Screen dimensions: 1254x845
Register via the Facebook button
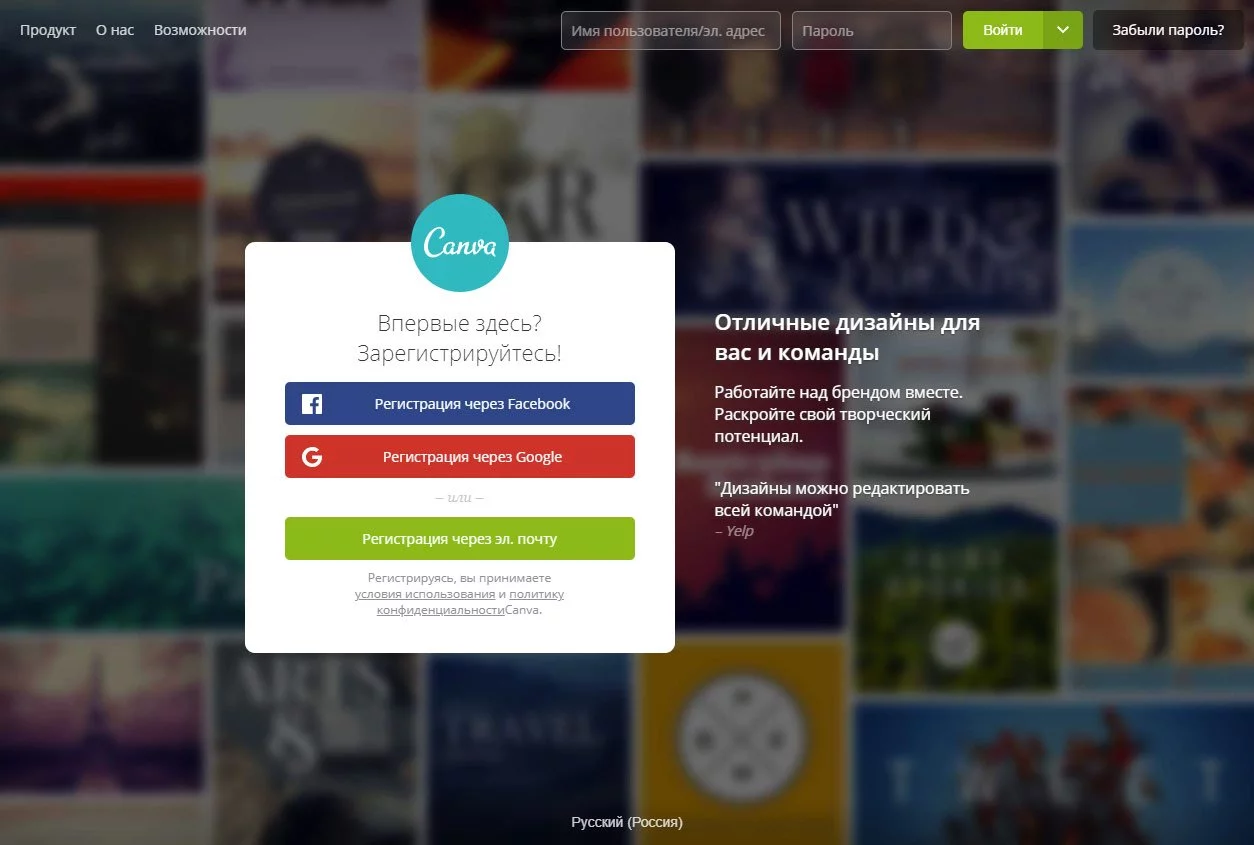point(460,404)
